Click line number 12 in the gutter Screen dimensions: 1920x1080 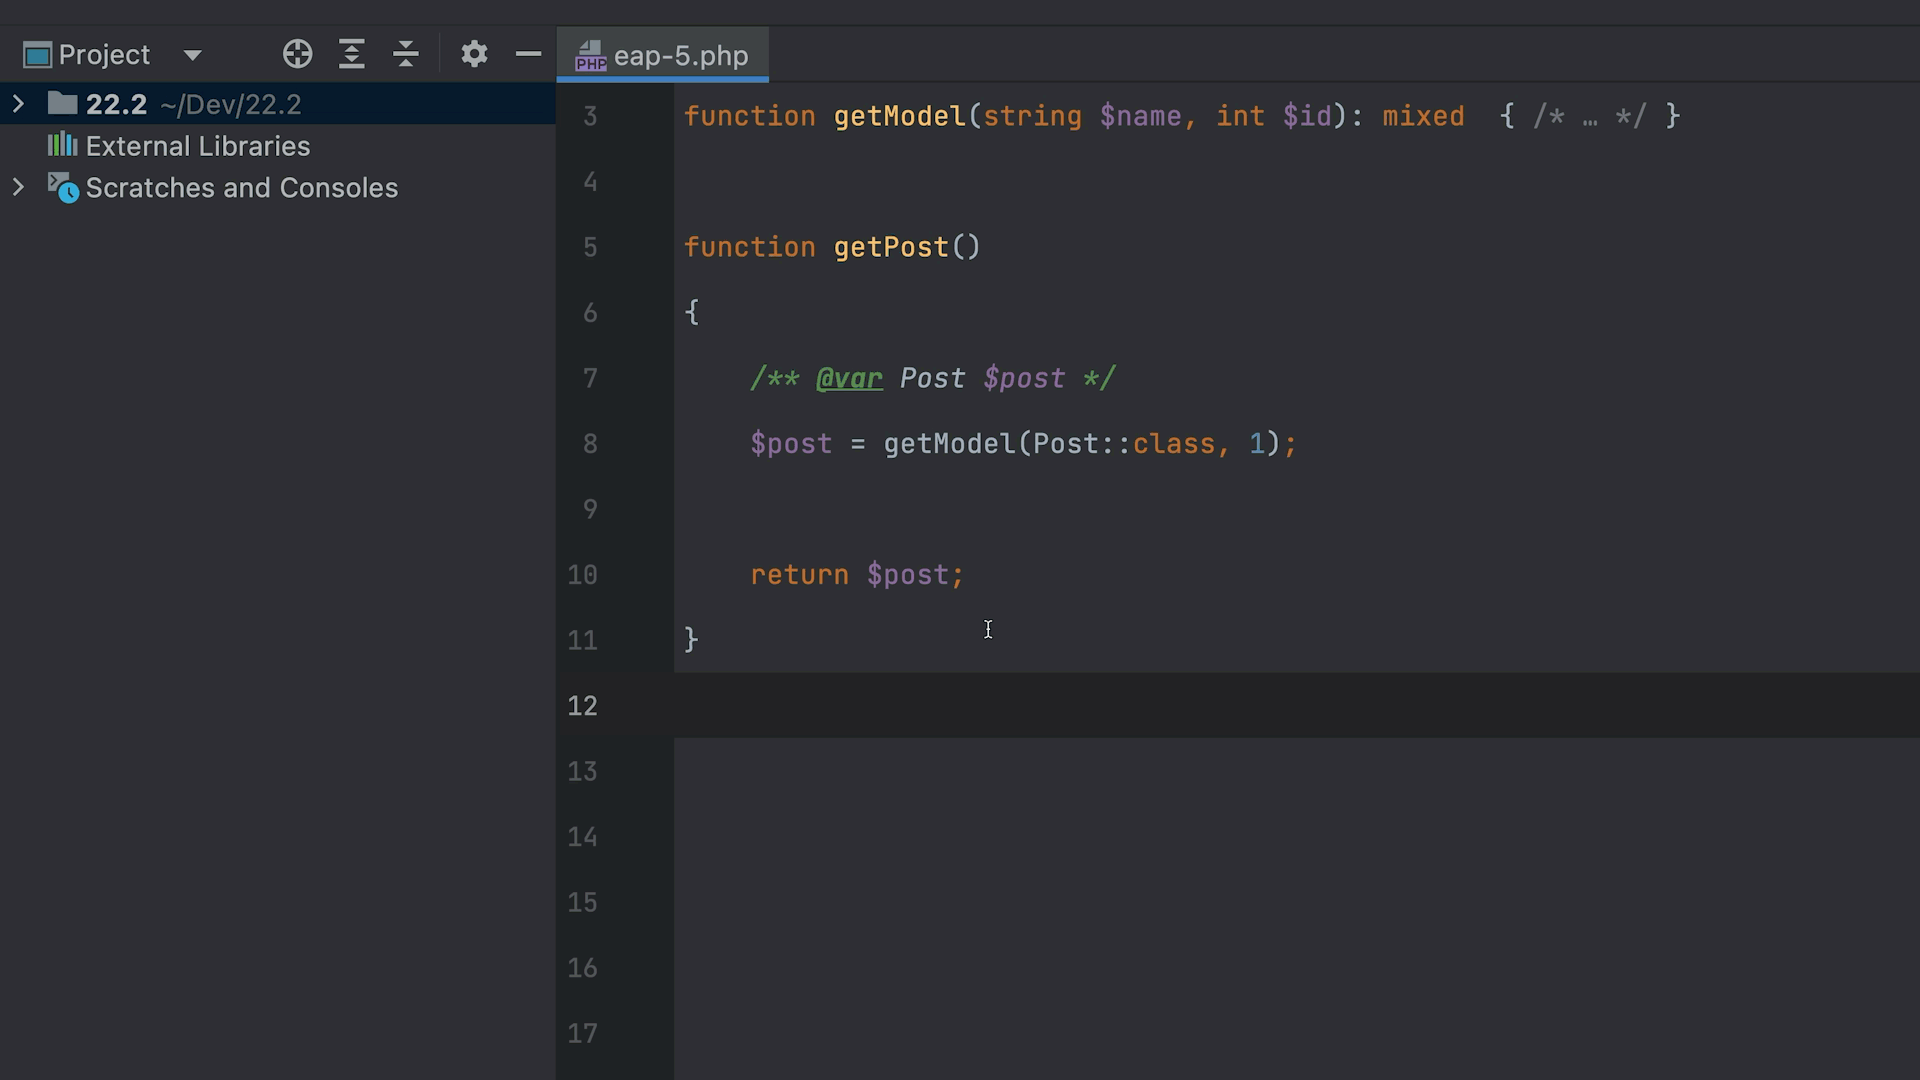click(x=582, y=706)
